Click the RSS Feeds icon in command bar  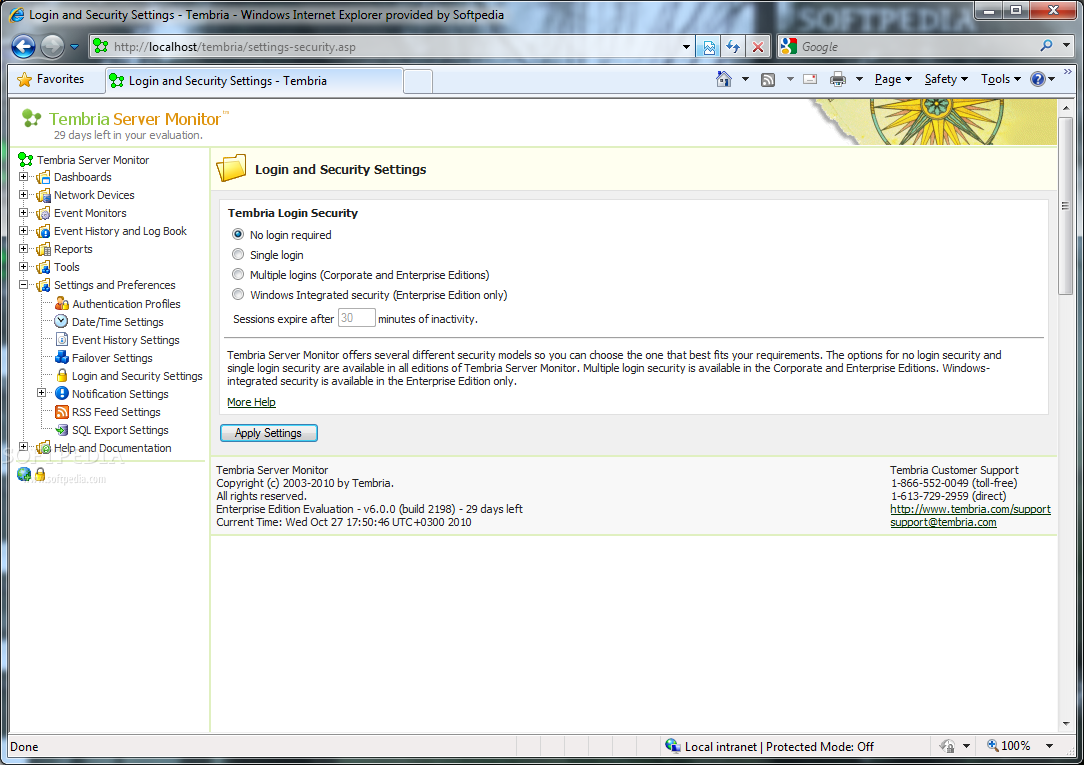768,79
